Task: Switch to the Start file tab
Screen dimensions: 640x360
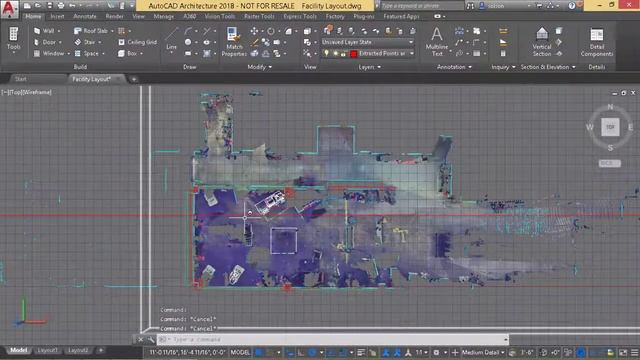Action: coord(20,79)
